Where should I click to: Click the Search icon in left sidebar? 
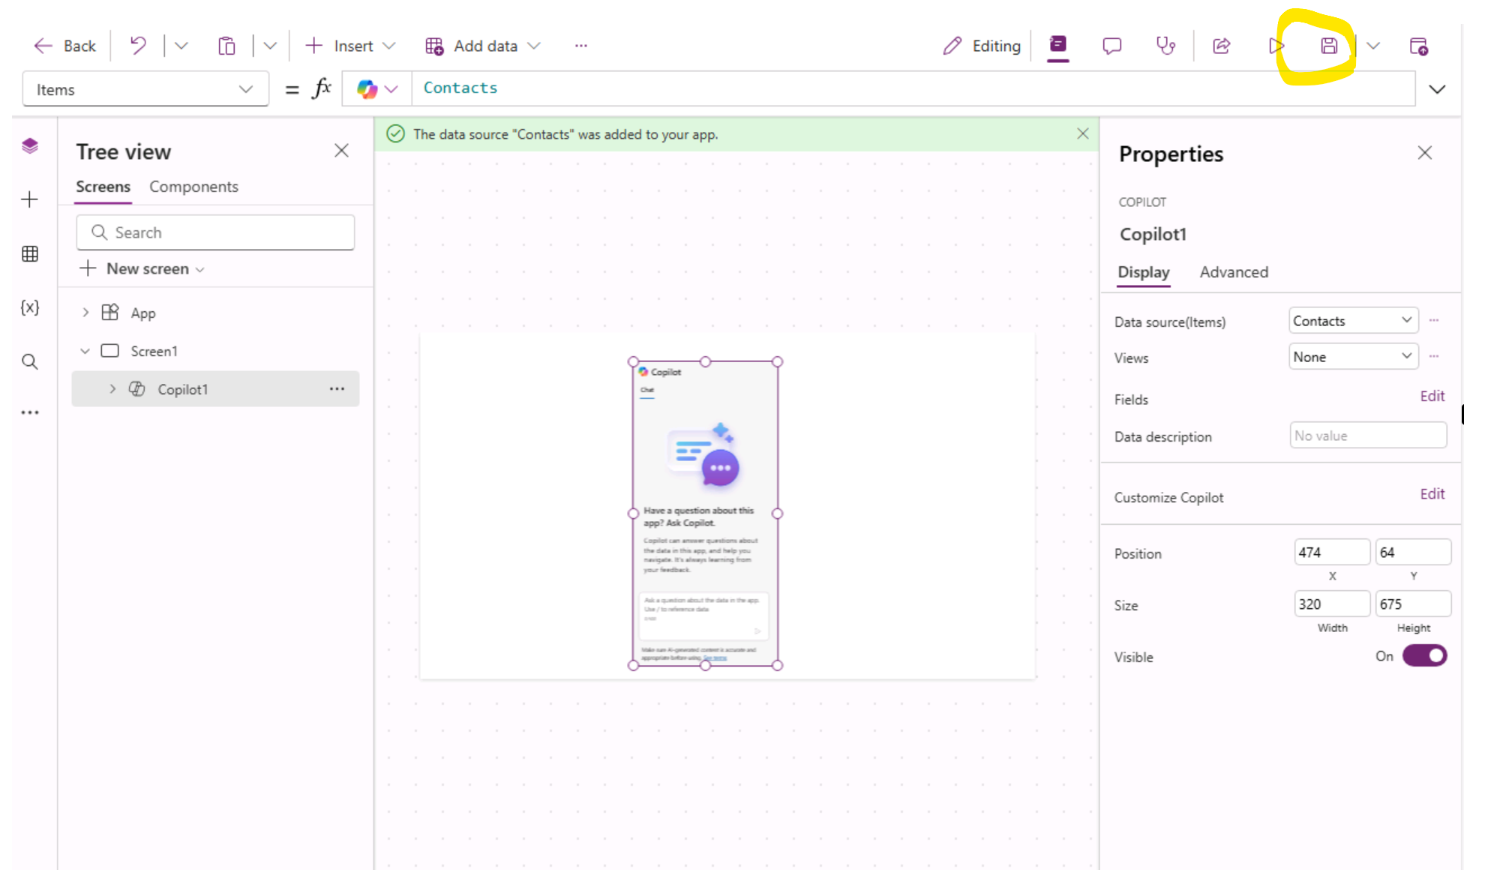click(x=30, y=362)
